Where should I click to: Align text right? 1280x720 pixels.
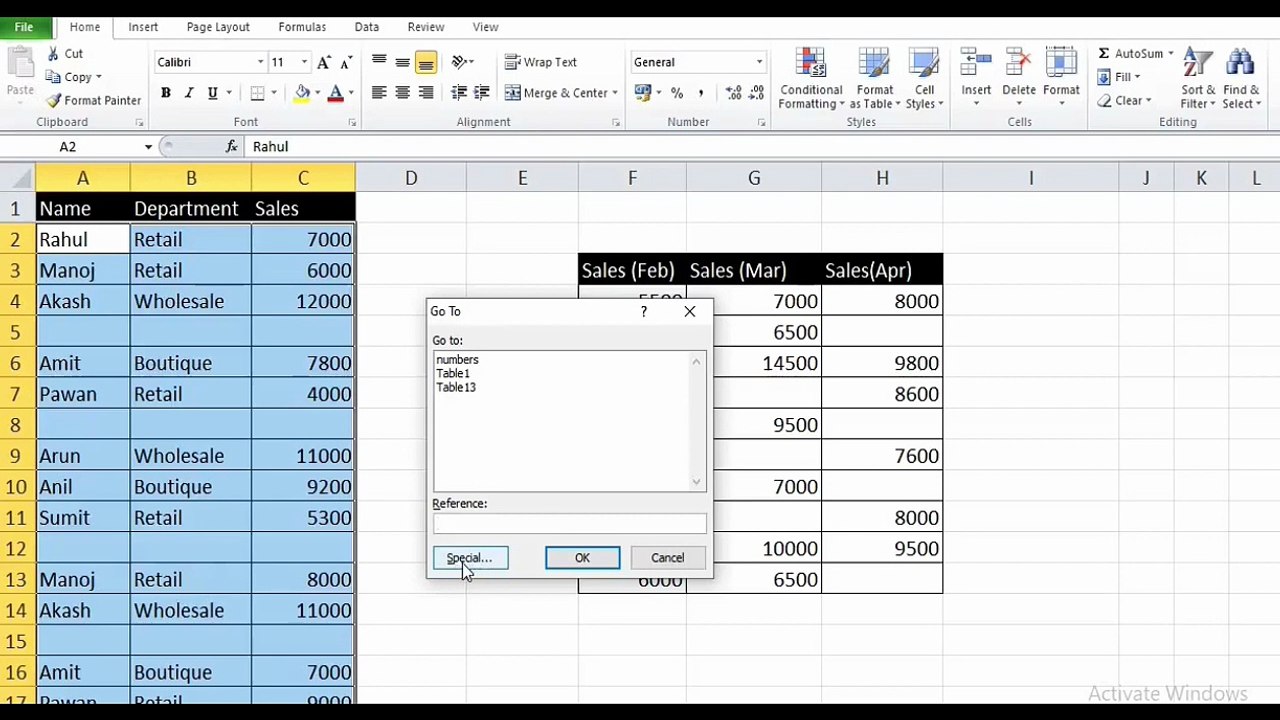[426, 93]
